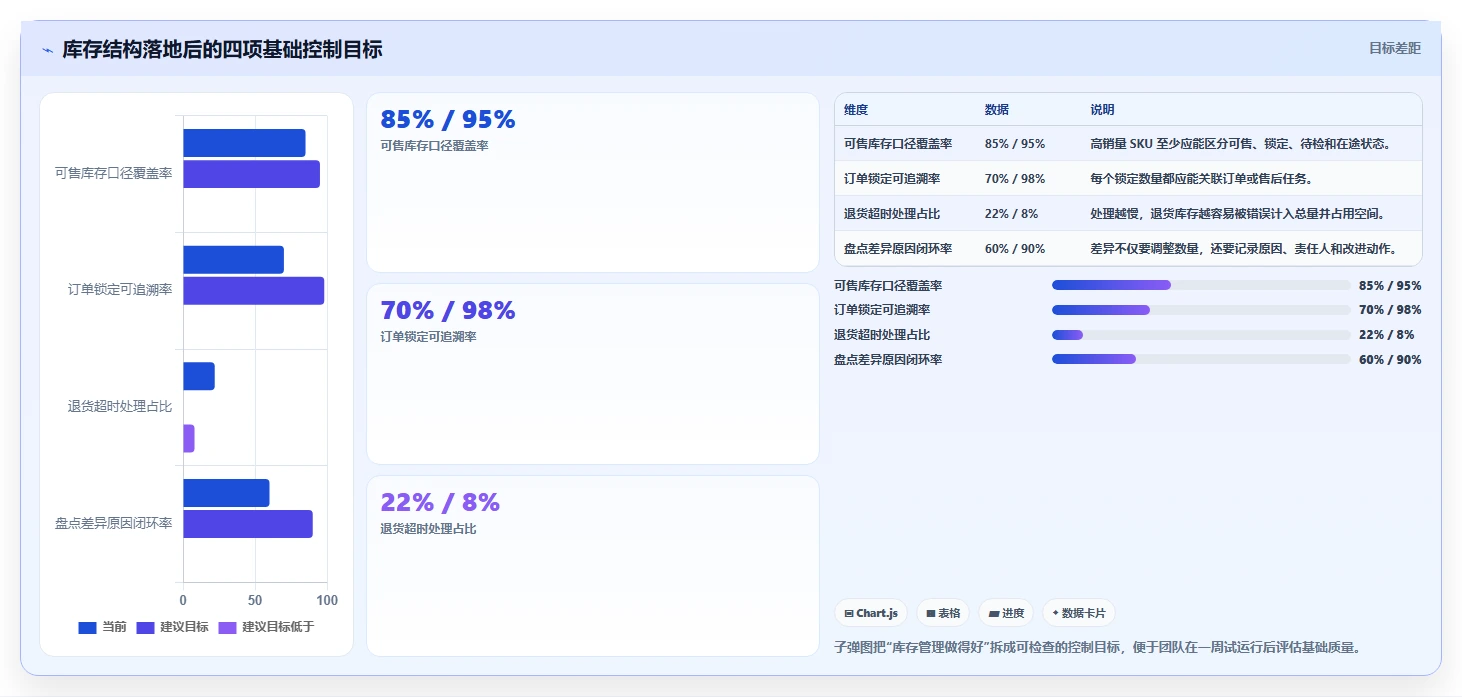This screenshot has width=1462, height=697.
Task: Click the blue 当前 legend swatch
Action: 87,627
